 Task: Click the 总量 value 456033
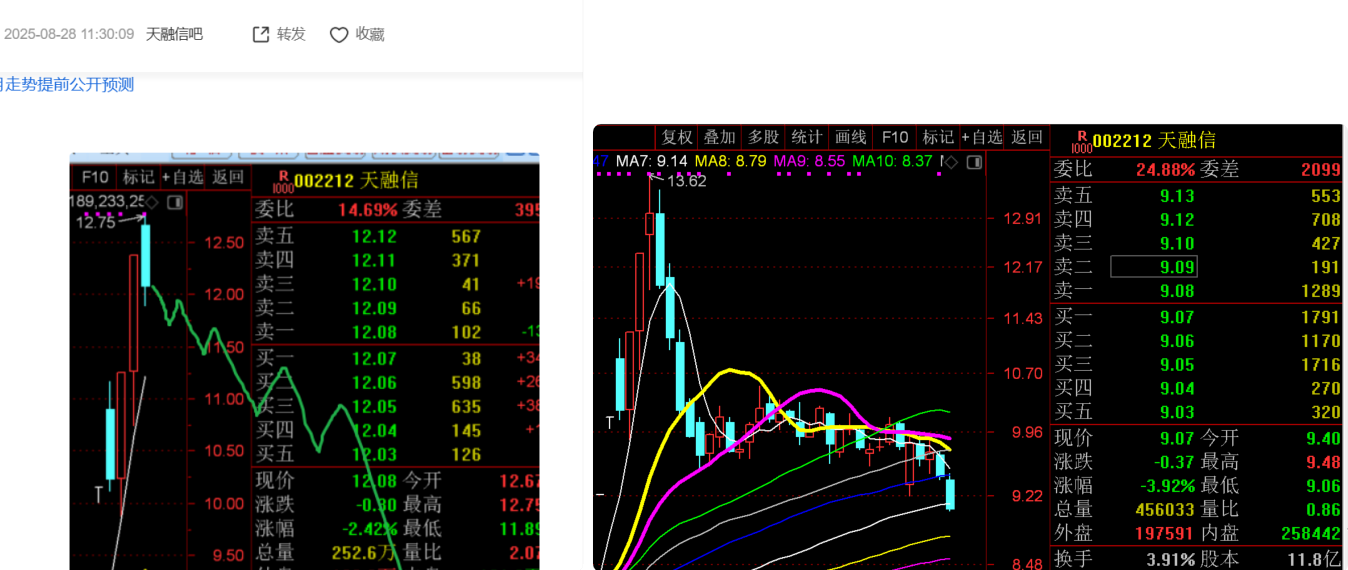click(1165, 510)
